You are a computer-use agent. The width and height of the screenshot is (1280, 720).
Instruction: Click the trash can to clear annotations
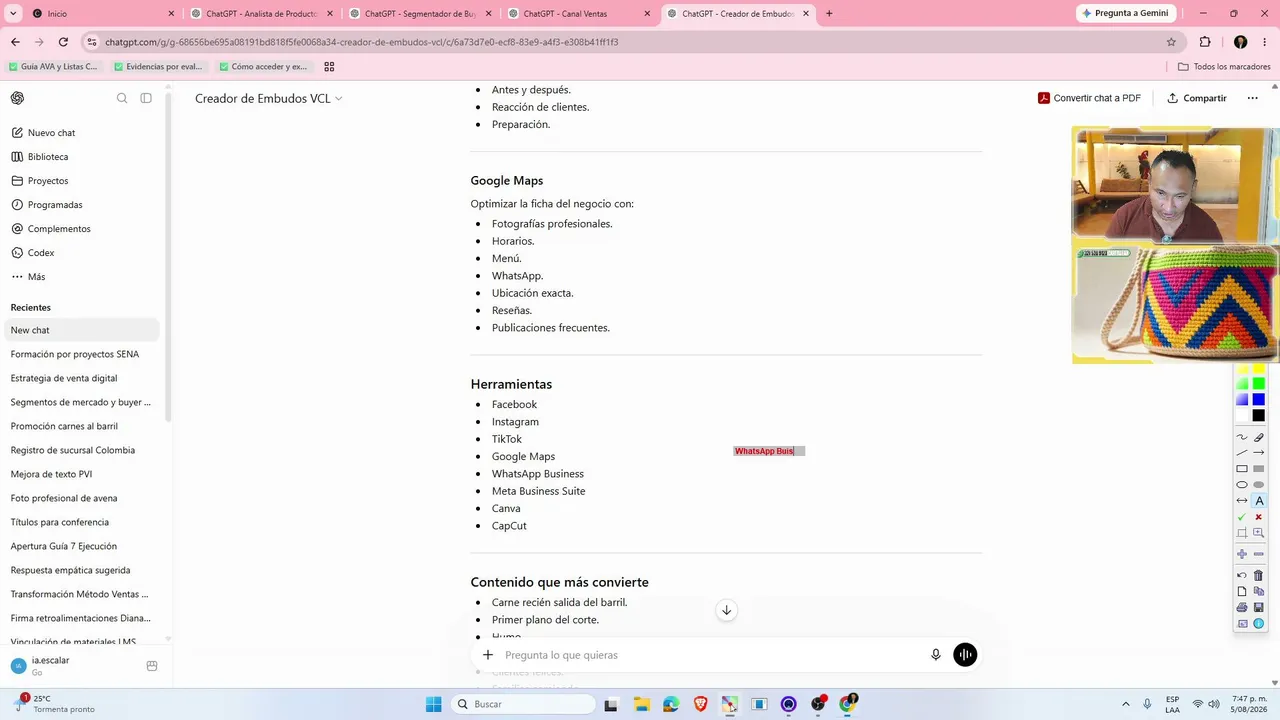[1259, 575]
